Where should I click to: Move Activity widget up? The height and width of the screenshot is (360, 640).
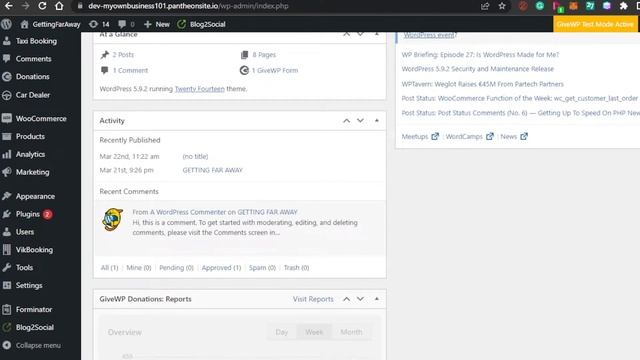[x=346, y=121]
